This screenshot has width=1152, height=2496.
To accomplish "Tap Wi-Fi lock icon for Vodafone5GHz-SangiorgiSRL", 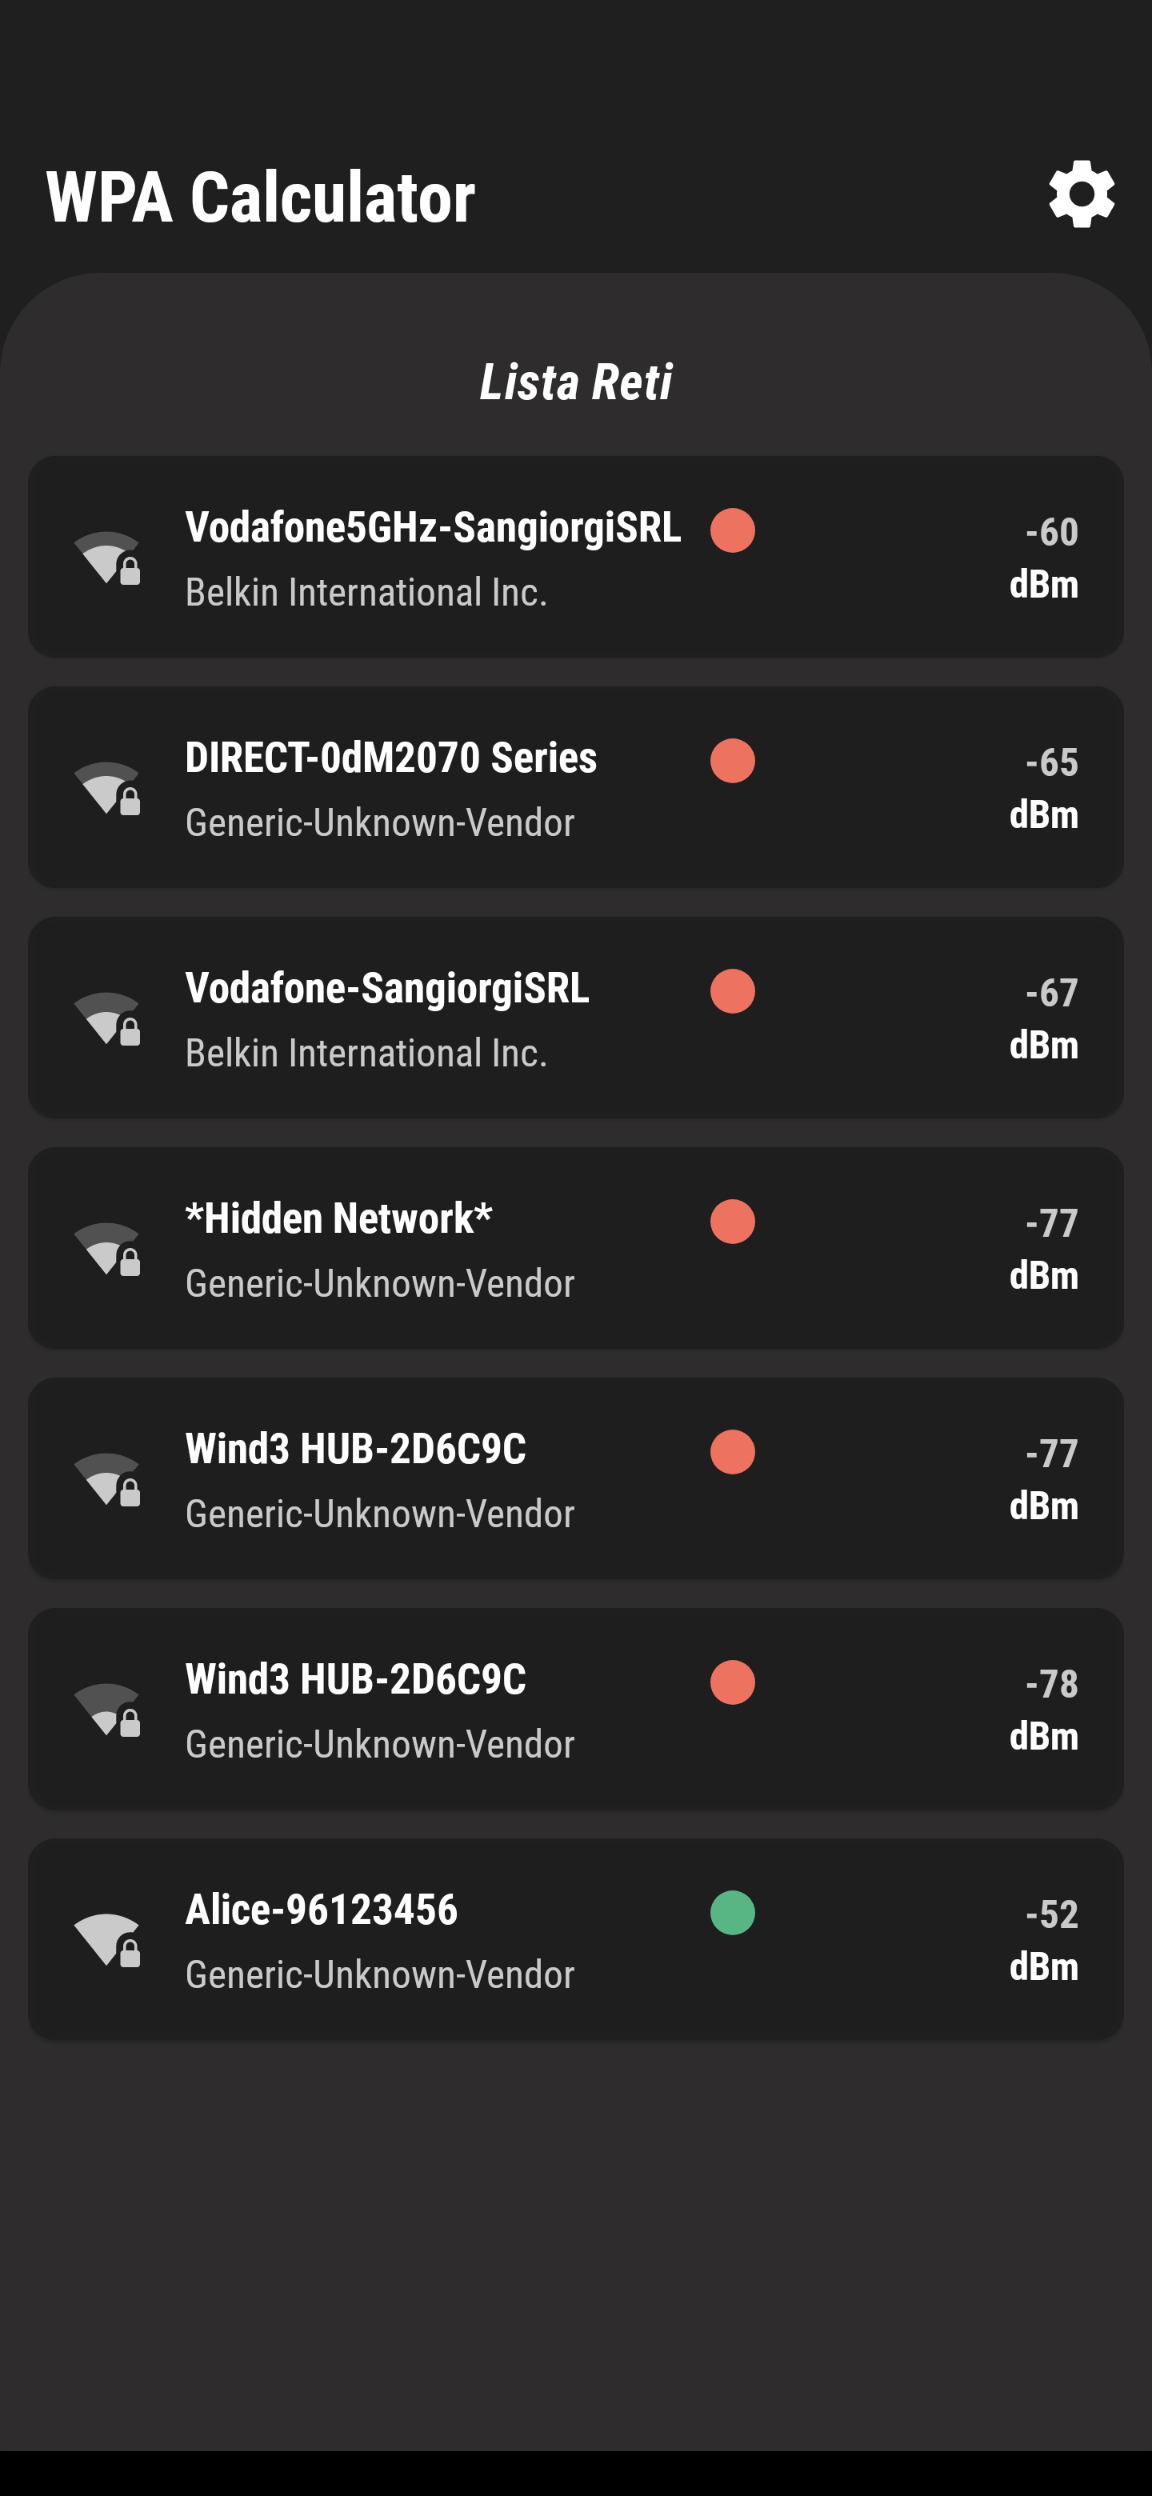I will coord(107,558).
